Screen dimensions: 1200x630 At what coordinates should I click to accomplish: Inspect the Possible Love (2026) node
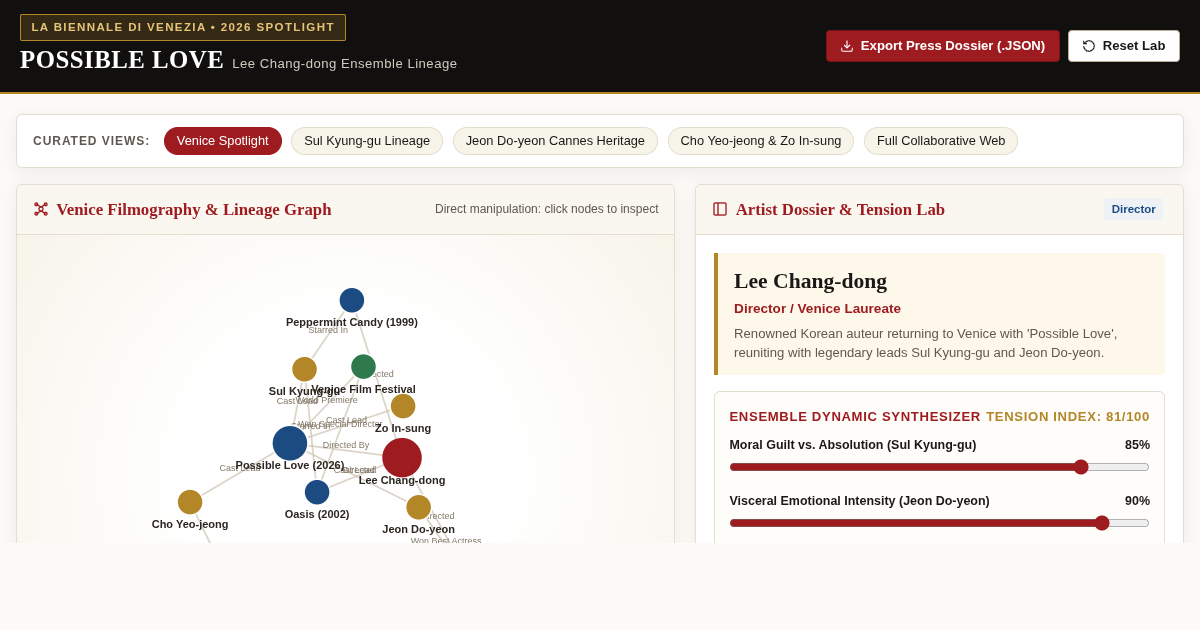[x=290, y=443]
